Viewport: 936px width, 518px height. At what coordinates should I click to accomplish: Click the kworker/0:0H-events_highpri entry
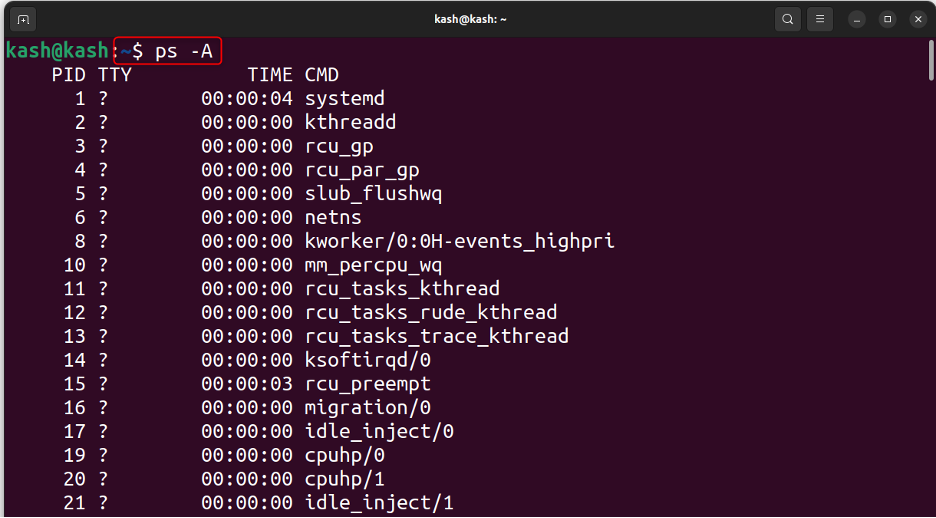pos(460,241)
